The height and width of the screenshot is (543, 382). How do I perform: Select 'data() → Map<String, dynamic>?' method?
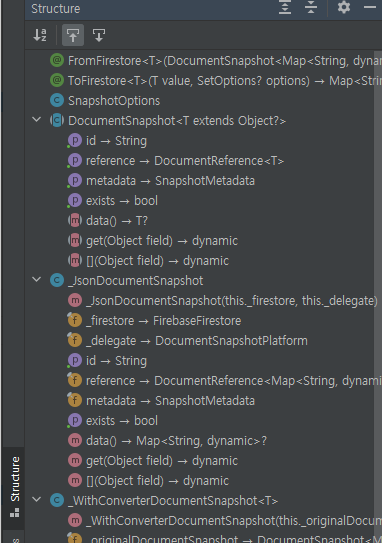[167, 441]
